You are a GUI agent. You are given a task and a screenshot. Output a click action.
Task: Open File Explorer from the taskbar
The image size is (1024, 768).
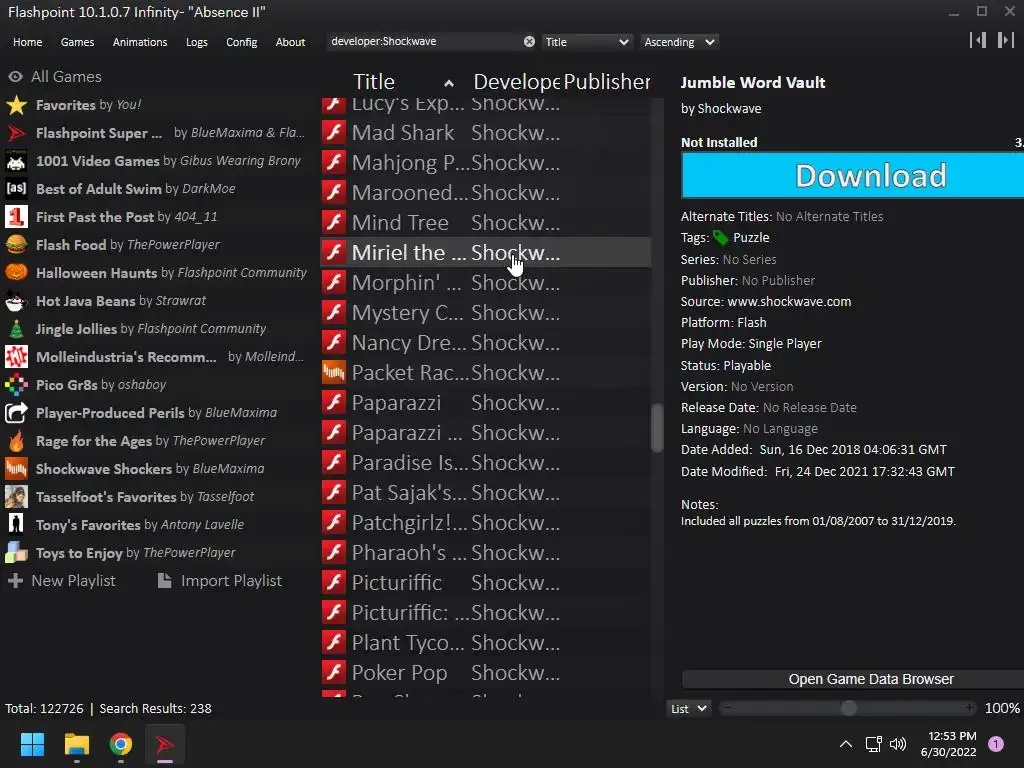[x=76, y=744]
